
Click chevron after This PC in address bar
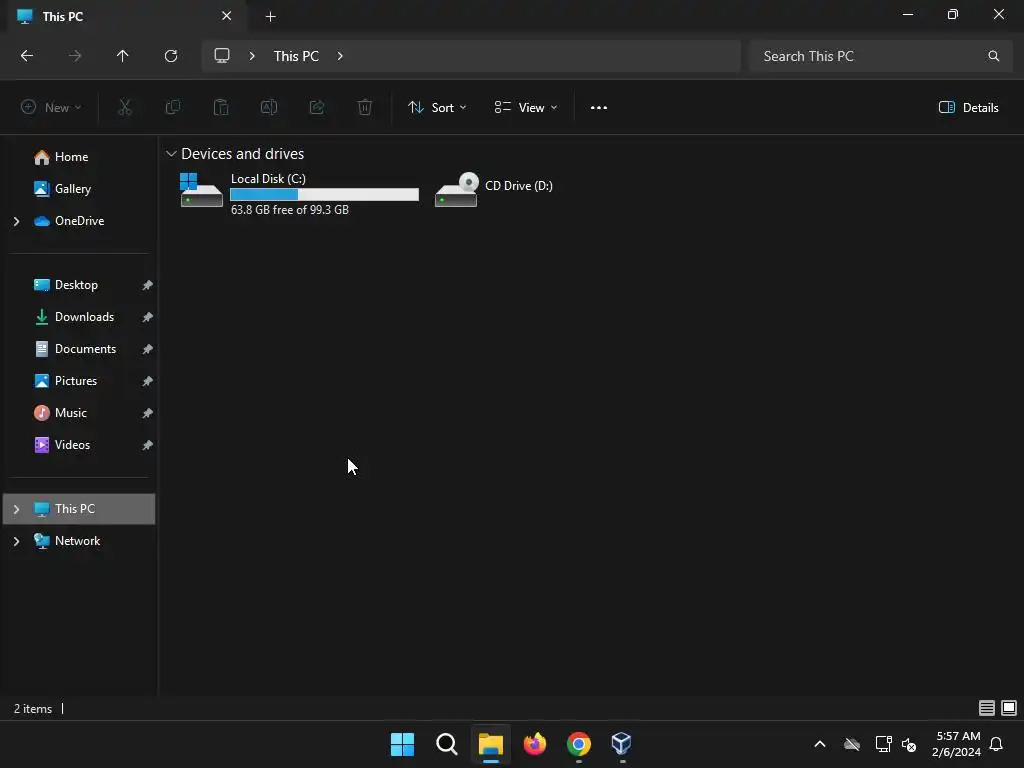click(x=340, y=56)
